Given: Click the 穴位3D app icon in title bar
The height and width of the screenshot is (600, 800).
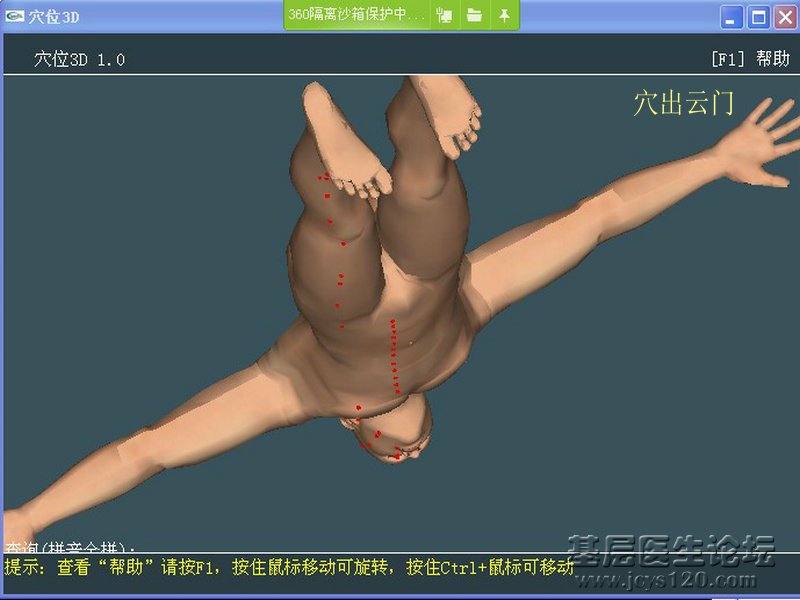Looking at the screenshot, I should click(x=15, y=16).
